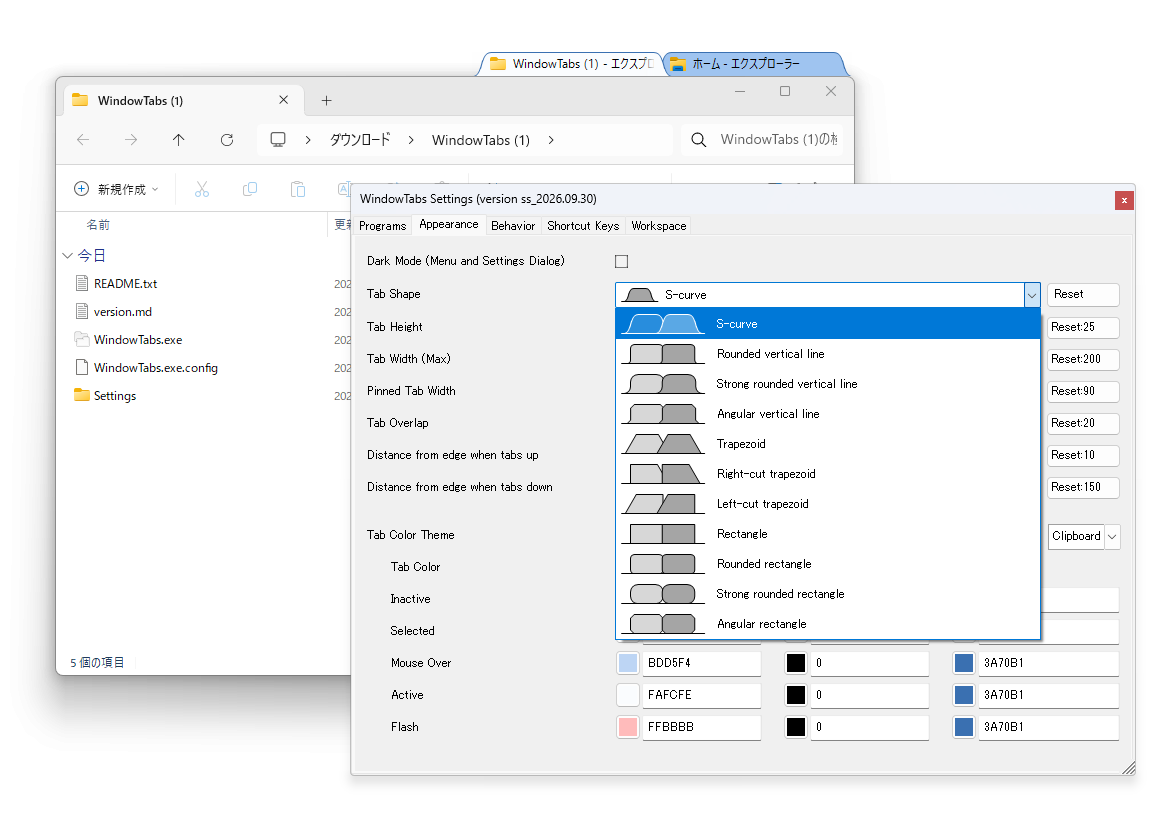
Task: Open the Clipboard dropdown arrow
Action: tap(1112, 536)
